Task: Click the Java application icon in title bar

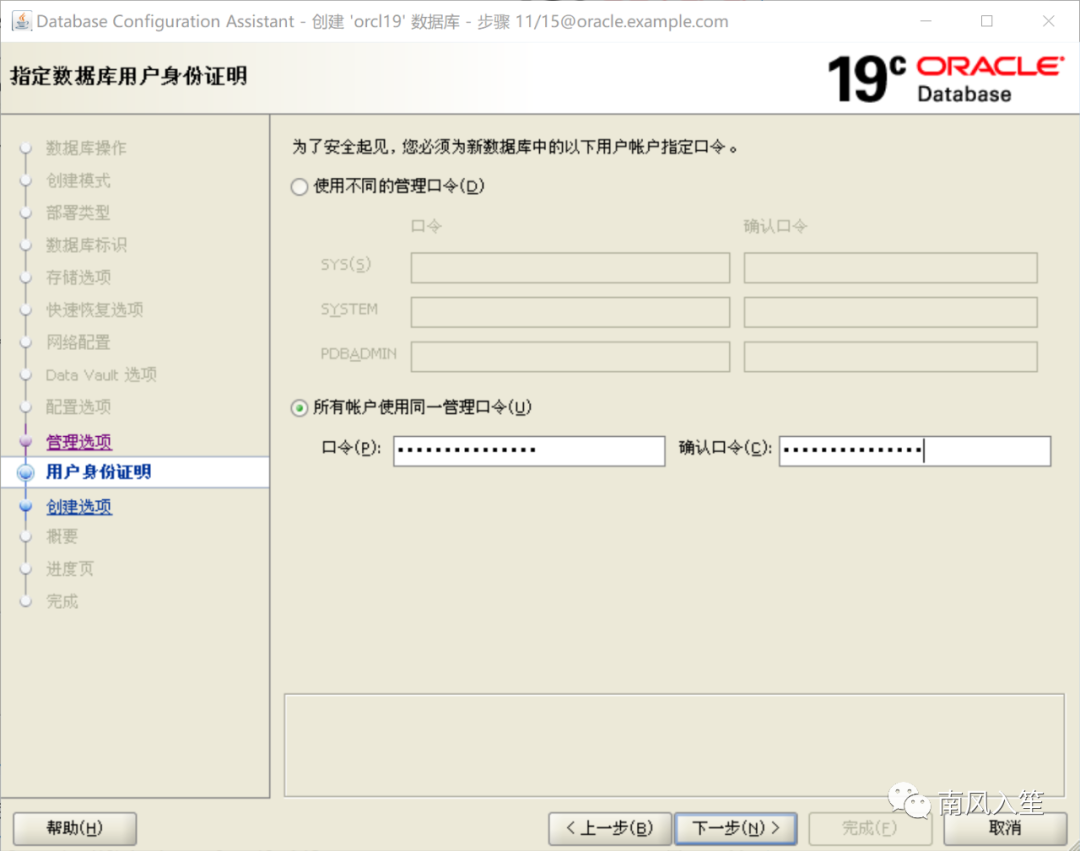Action: tap(21, 21)
